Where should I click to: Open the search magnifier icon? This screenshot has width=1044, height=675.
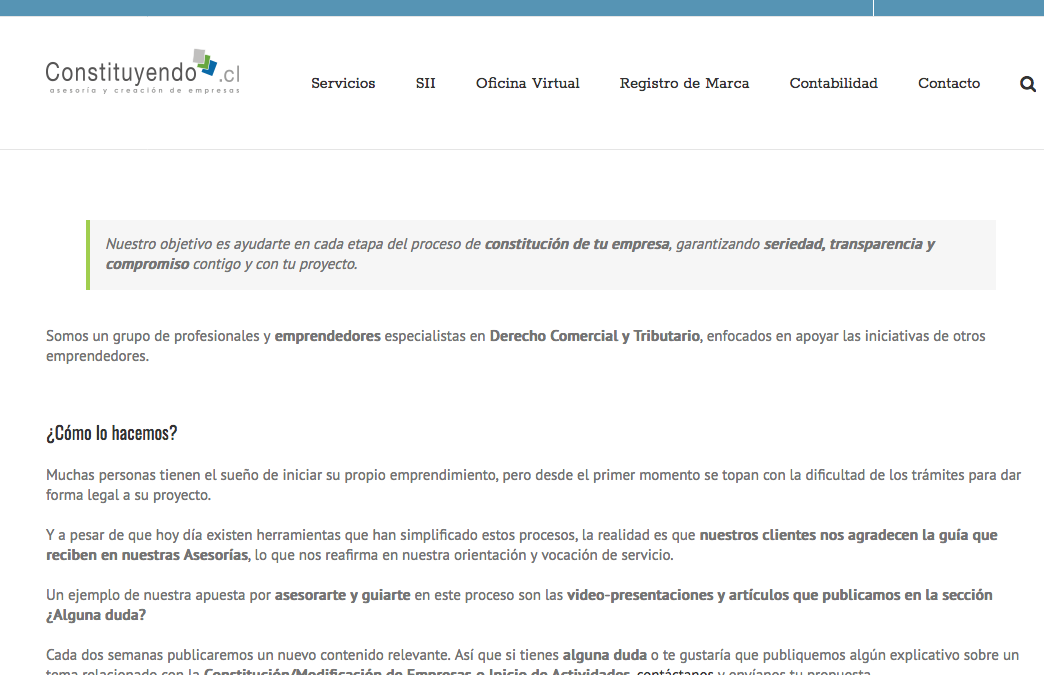tap(1028, 84)
